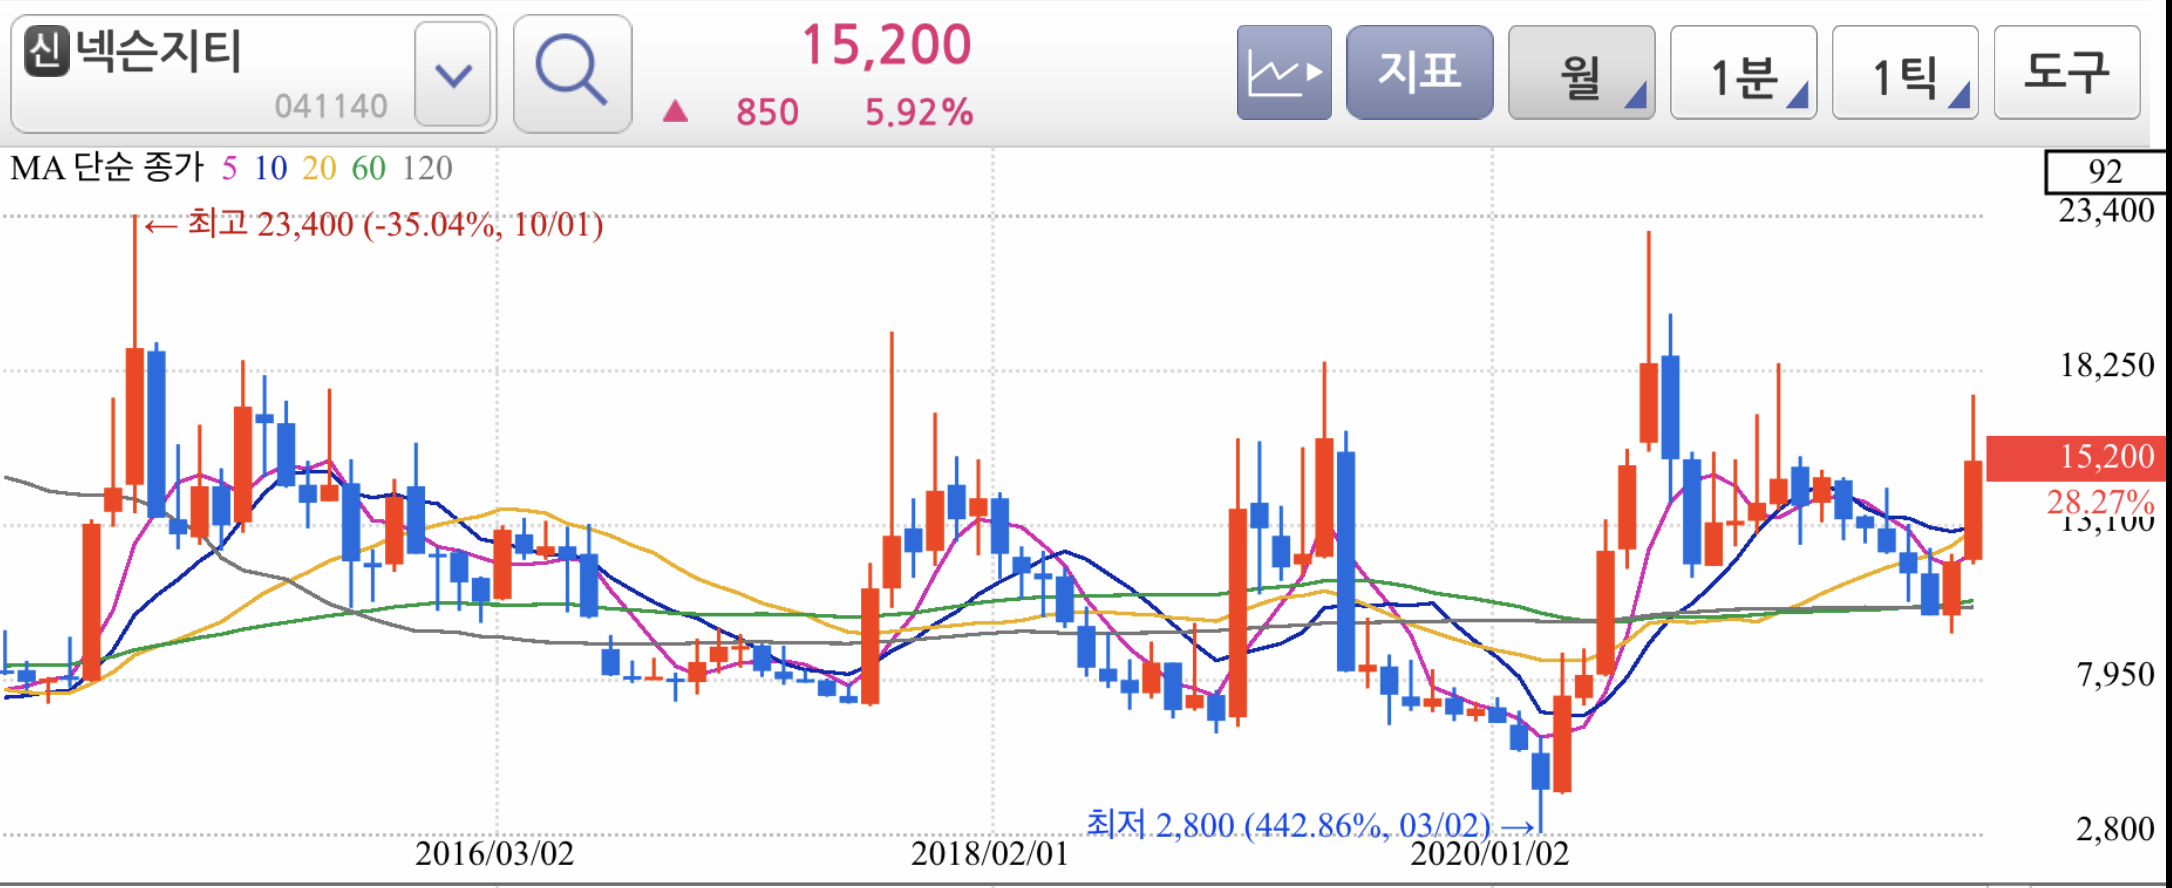Click the 신 badge icon
Viewport: 2172px width, 888px height.
coord(47,51)
